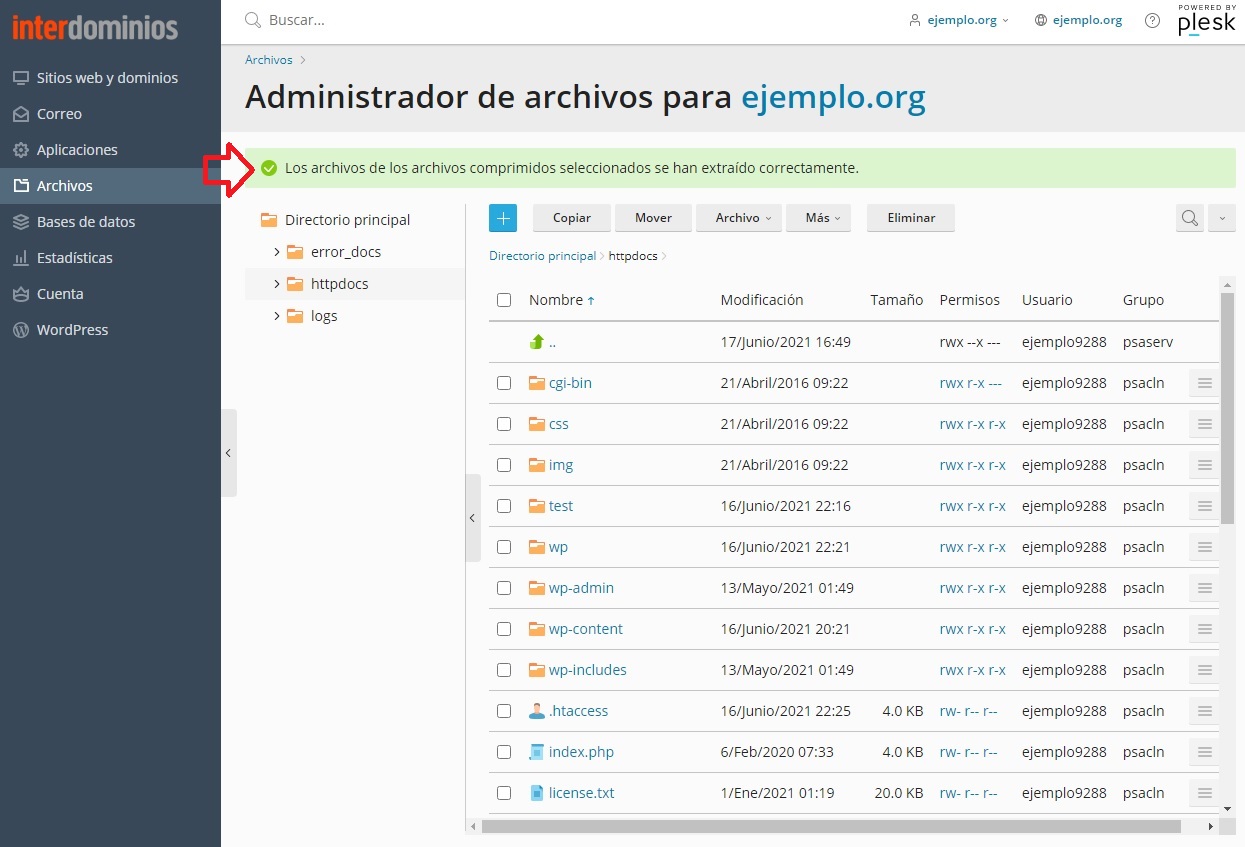Open the wp-admin folder link

pos(581,588)
